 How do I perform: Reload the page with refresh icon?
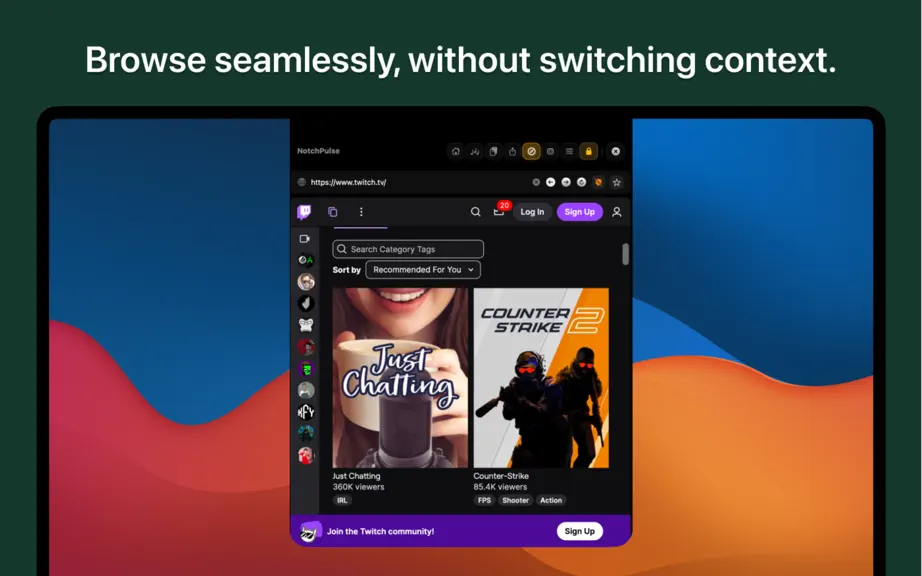pos(582,182)
